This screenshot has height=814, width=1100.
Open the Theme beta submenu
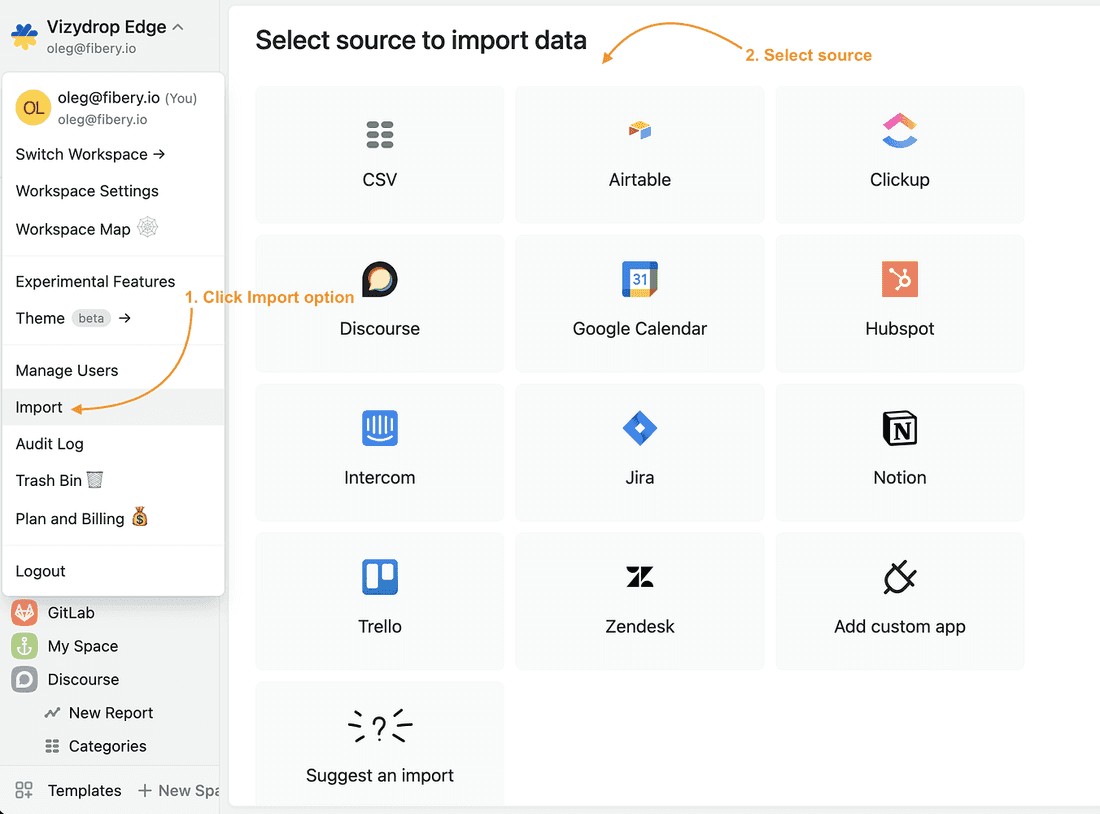(73, 318)
